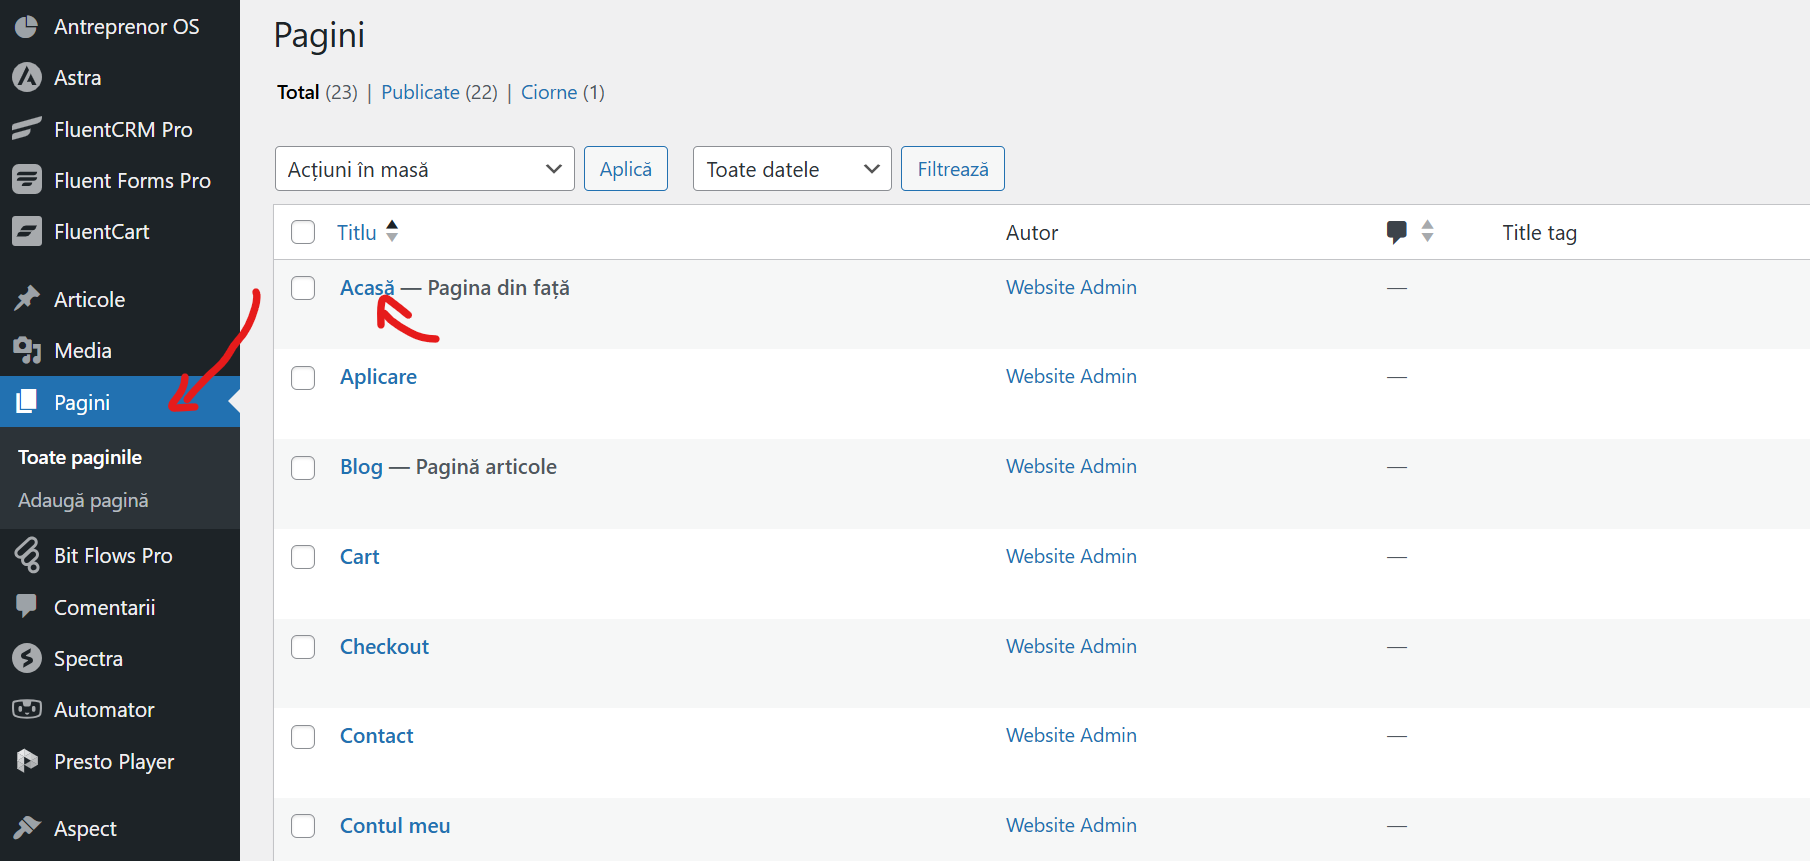Sort pages by comments bubble icon
This screenshot has height=861, width=1810.
coord(1397,232)
